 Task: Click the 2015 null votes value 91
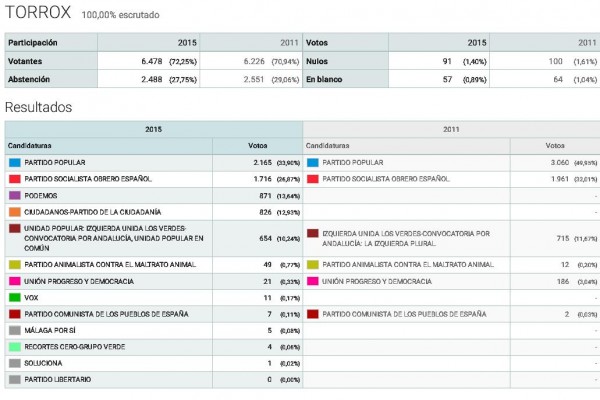(x=447, y=61)
